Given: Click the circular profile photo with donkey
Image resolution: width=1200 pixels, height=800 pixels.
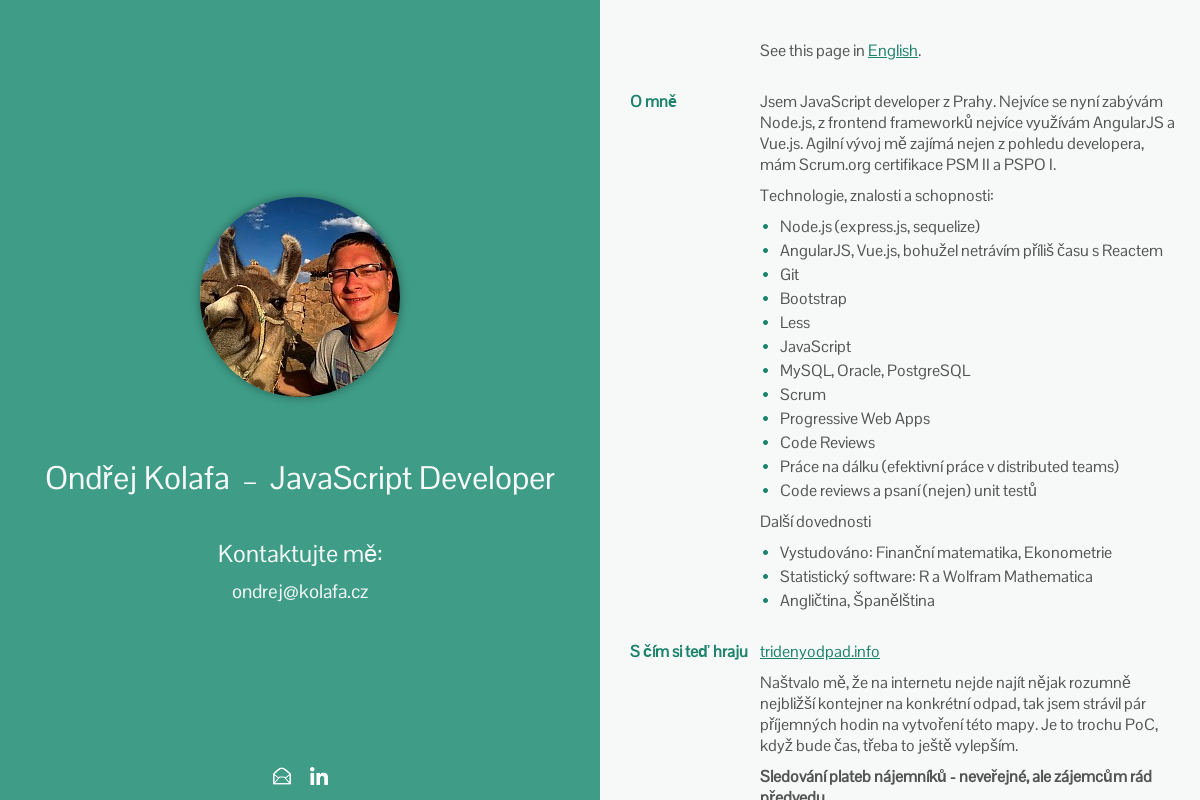Looking at the screenshot, I should (300, 297).
